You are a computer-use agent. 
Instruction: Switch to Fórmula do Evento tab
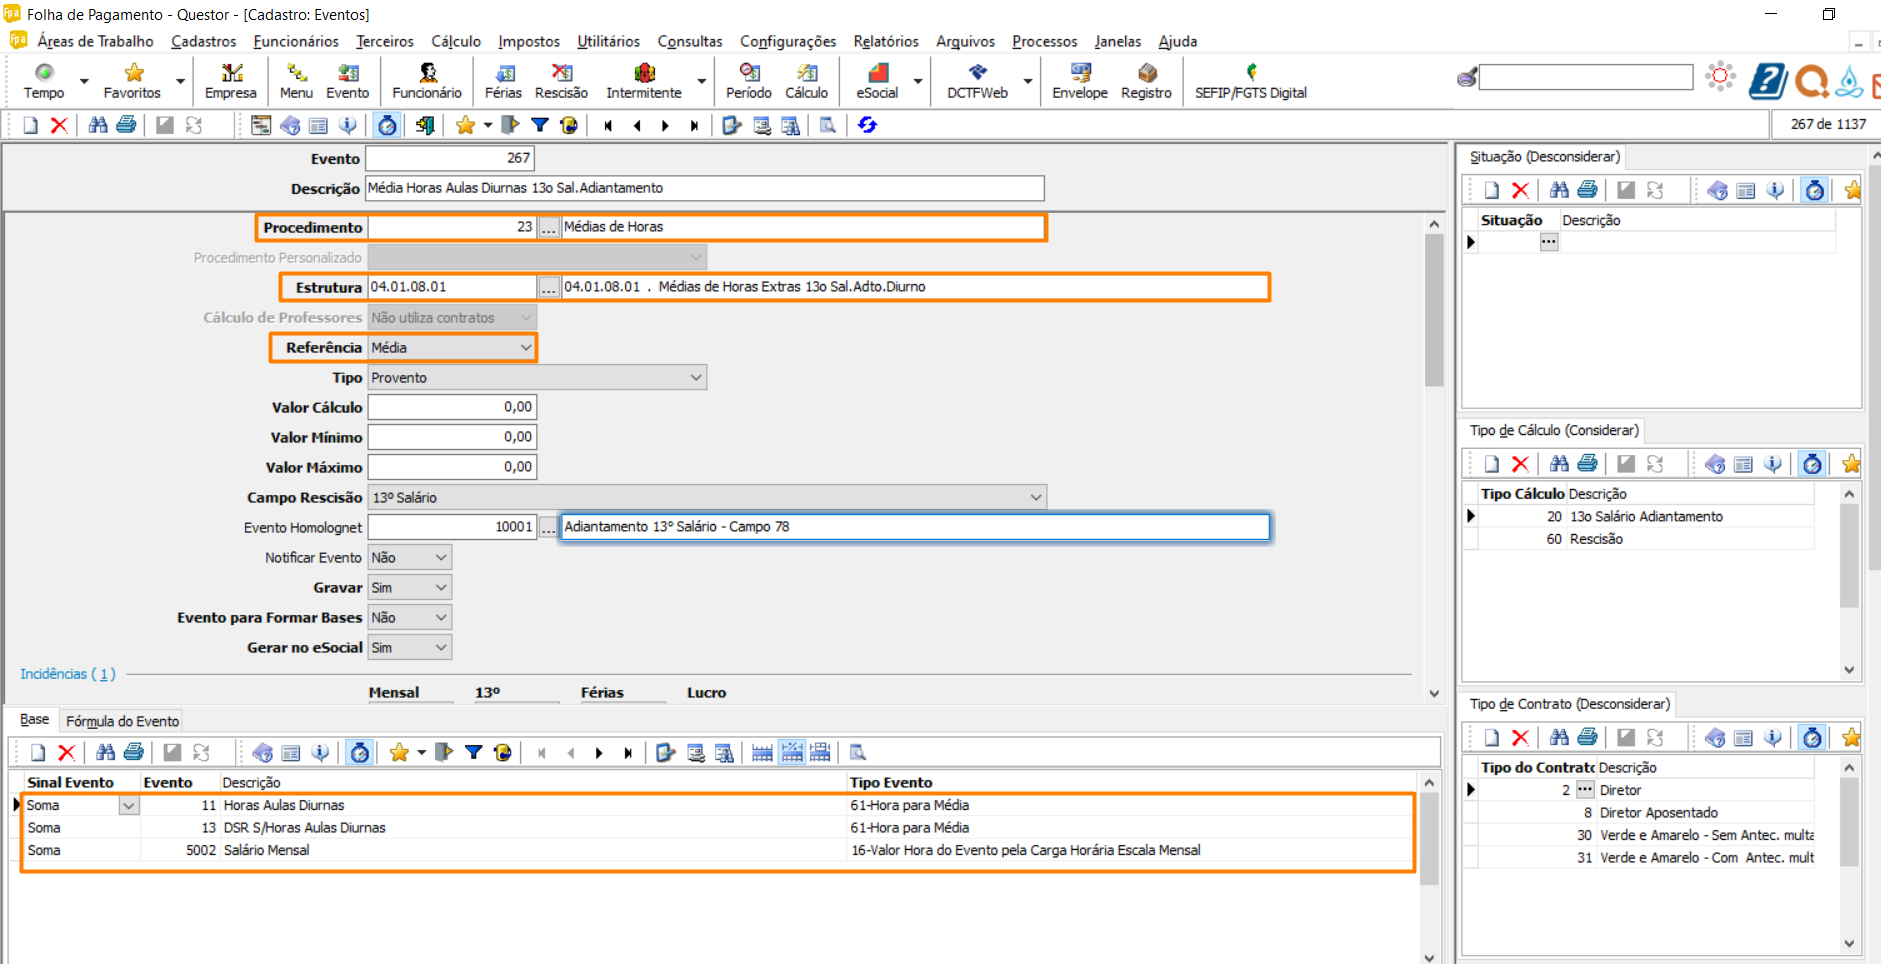[x=122, y=721]
